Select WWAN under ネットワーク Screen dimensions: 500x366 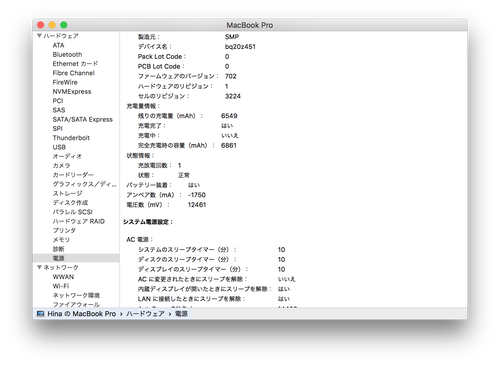click(x=63, y=277)
